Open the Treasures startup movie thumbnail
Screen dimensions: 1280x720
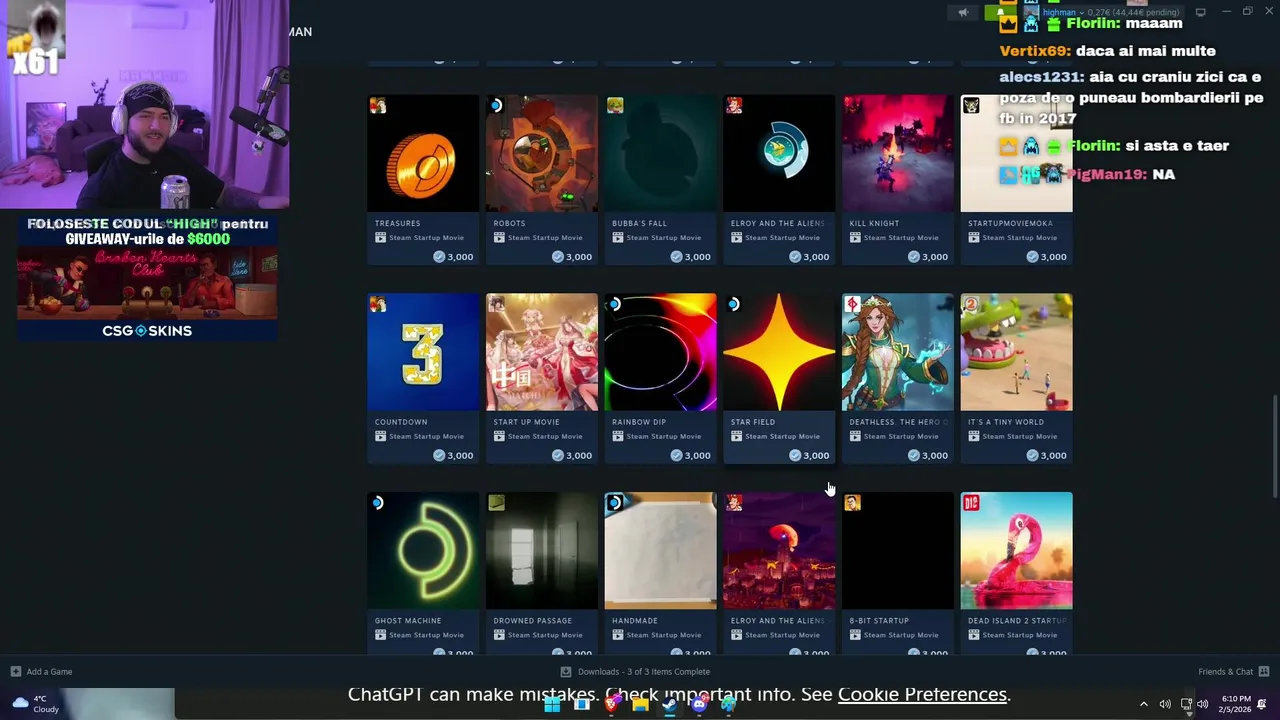click(423, 153)
